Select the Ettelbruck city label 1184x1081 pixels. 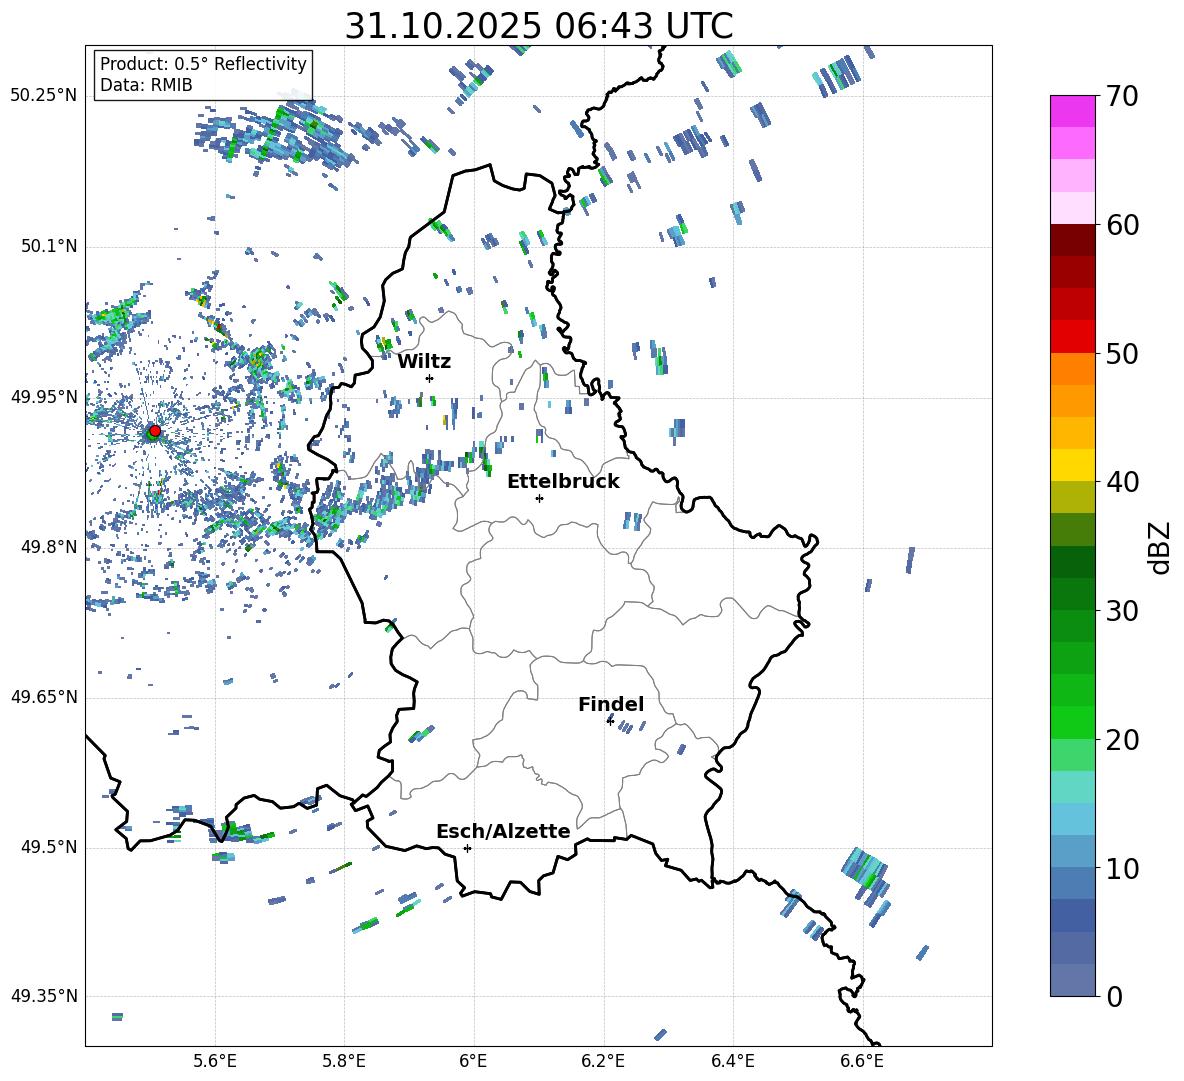(x=563, y=482)
